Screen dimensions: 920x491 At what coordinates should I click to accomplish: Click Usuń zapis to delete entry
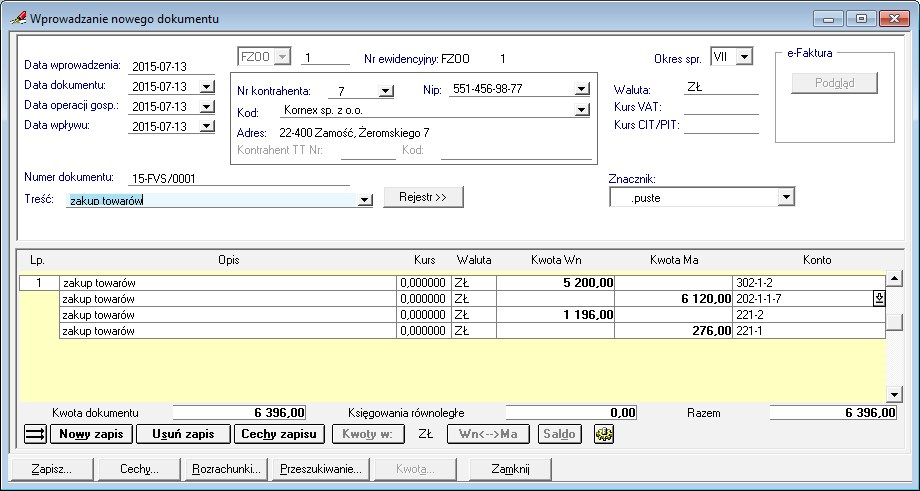point(183,434)
